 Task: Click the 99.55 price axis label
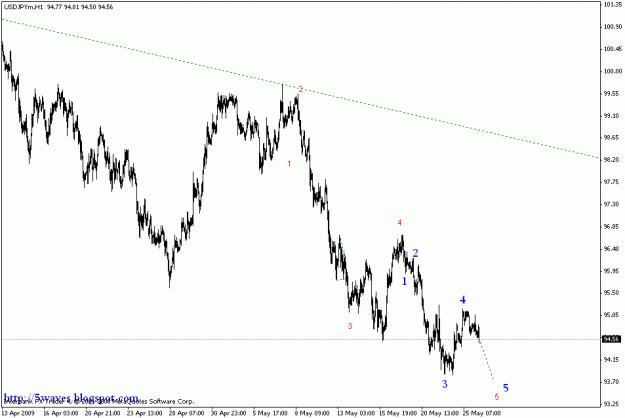coord(612,94)
